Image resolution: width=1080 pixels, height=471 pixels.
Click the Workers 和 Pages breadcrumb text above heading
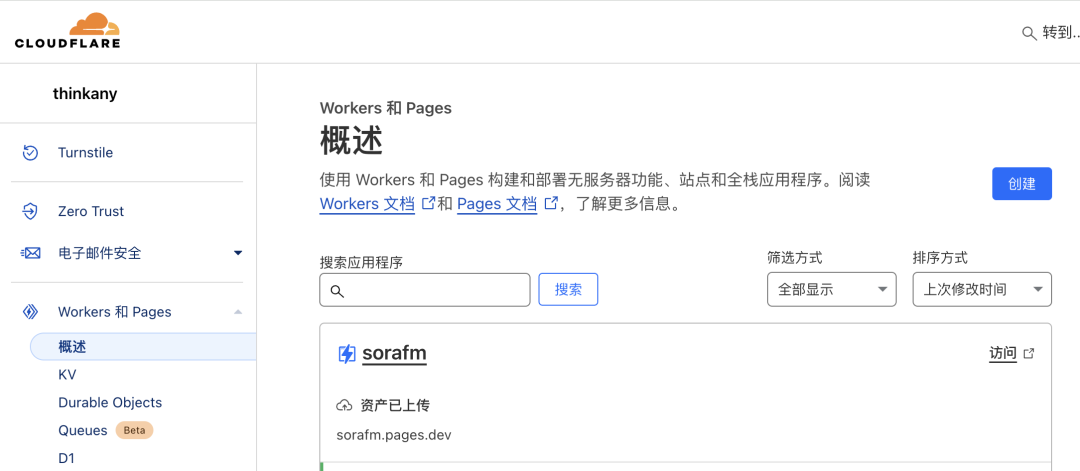click(x=386, y=108)
